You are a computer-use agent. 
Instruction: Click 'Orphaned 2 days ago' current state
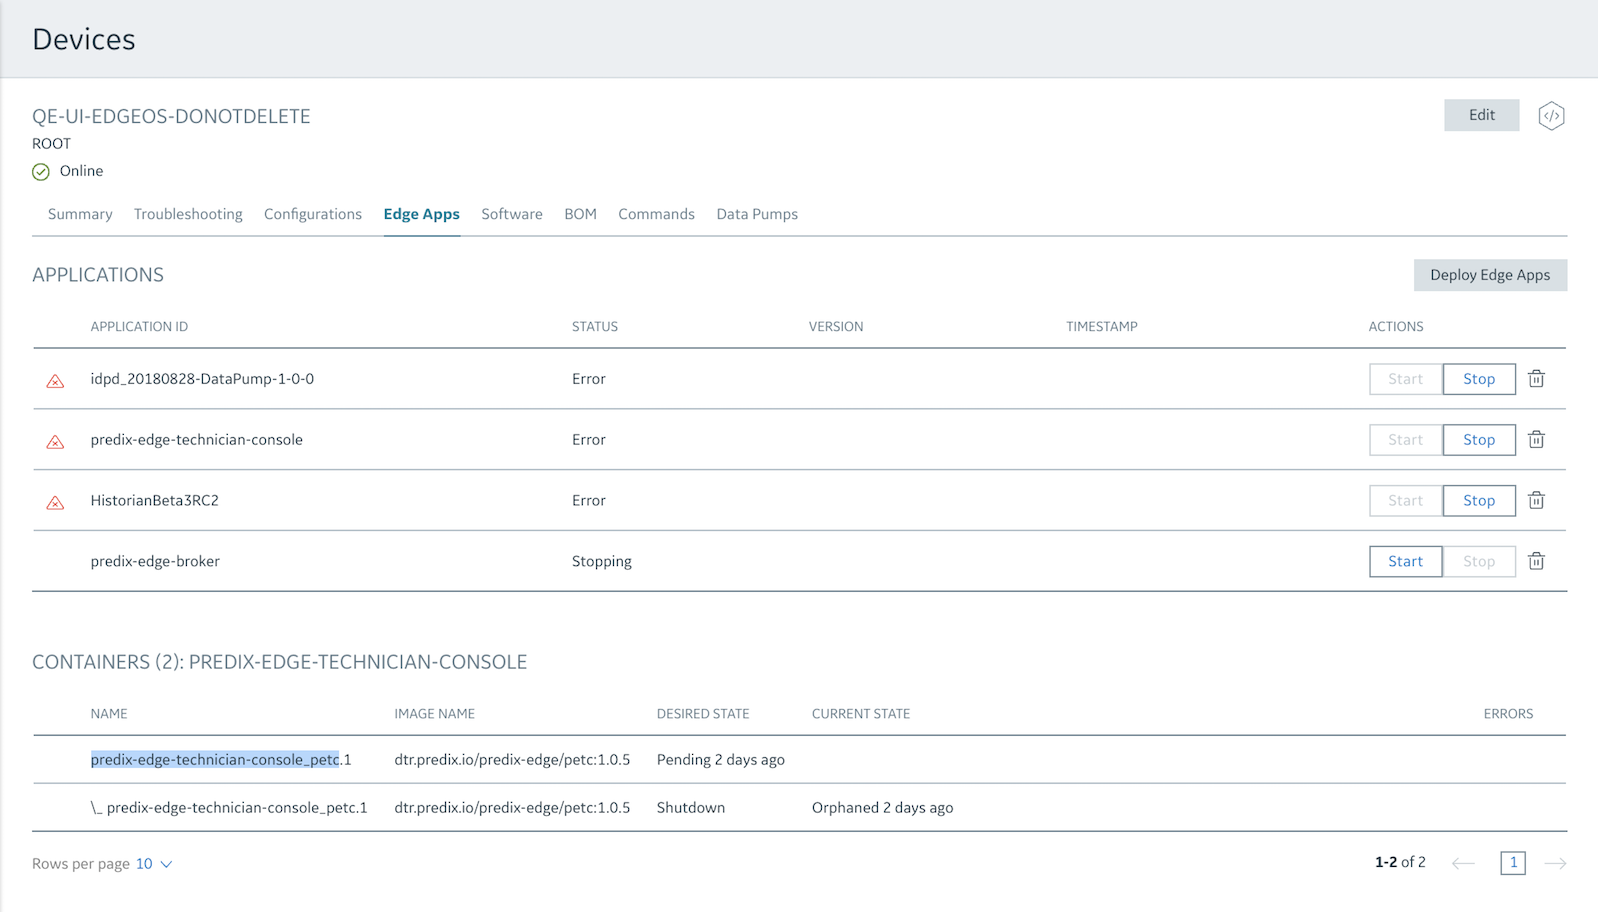click(x=882, y=808)
